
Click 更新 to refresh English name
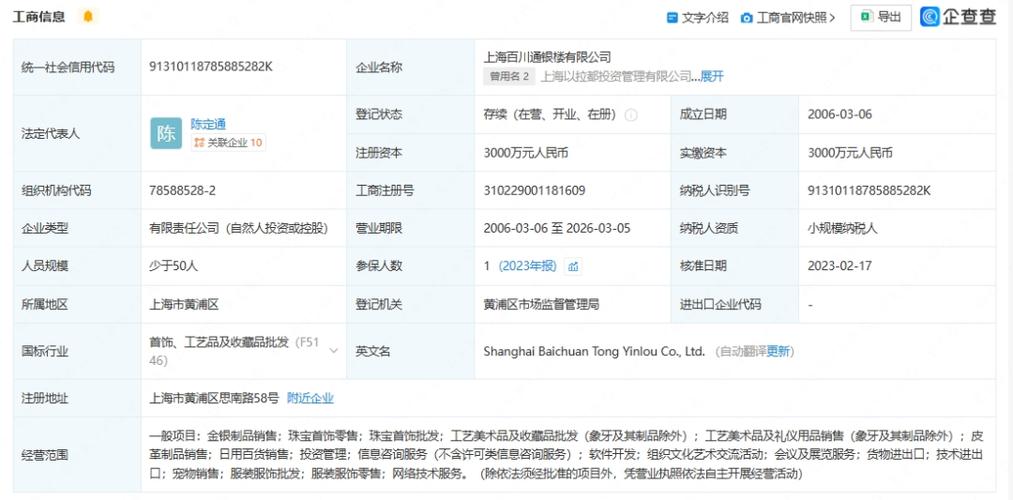[778, 351]
